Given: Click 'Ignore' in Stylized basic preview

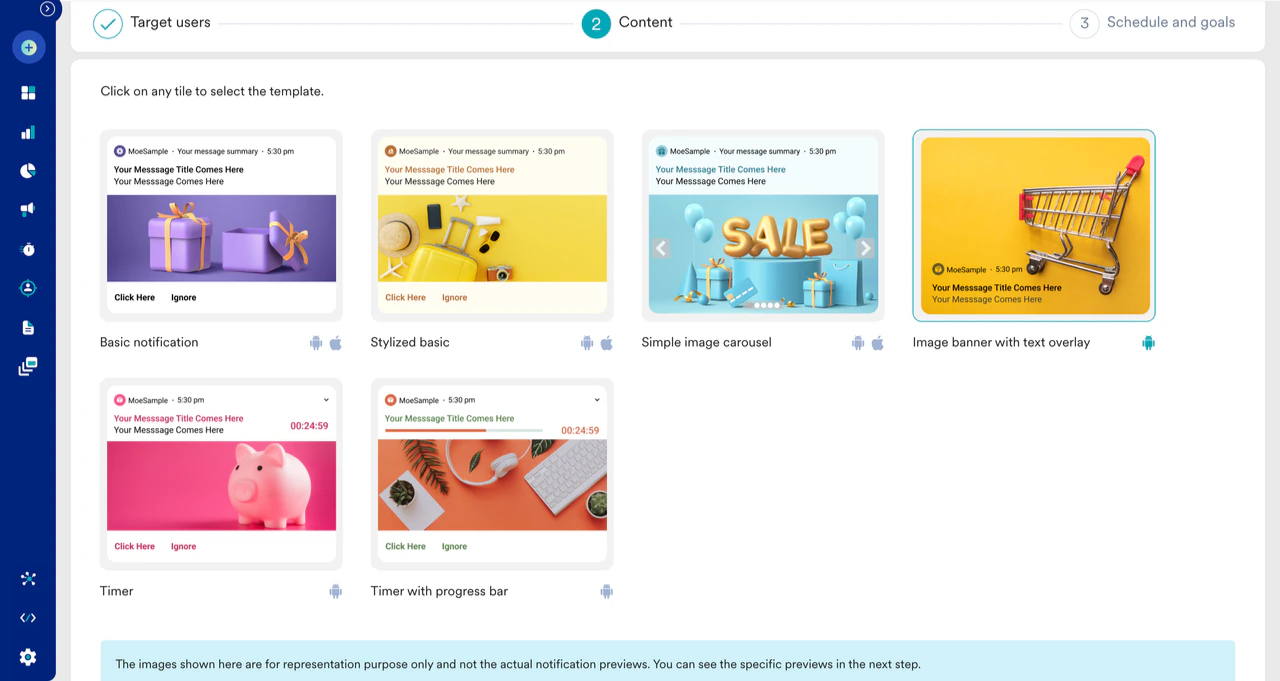Looking at the screenshot, I should coord(455,297).
